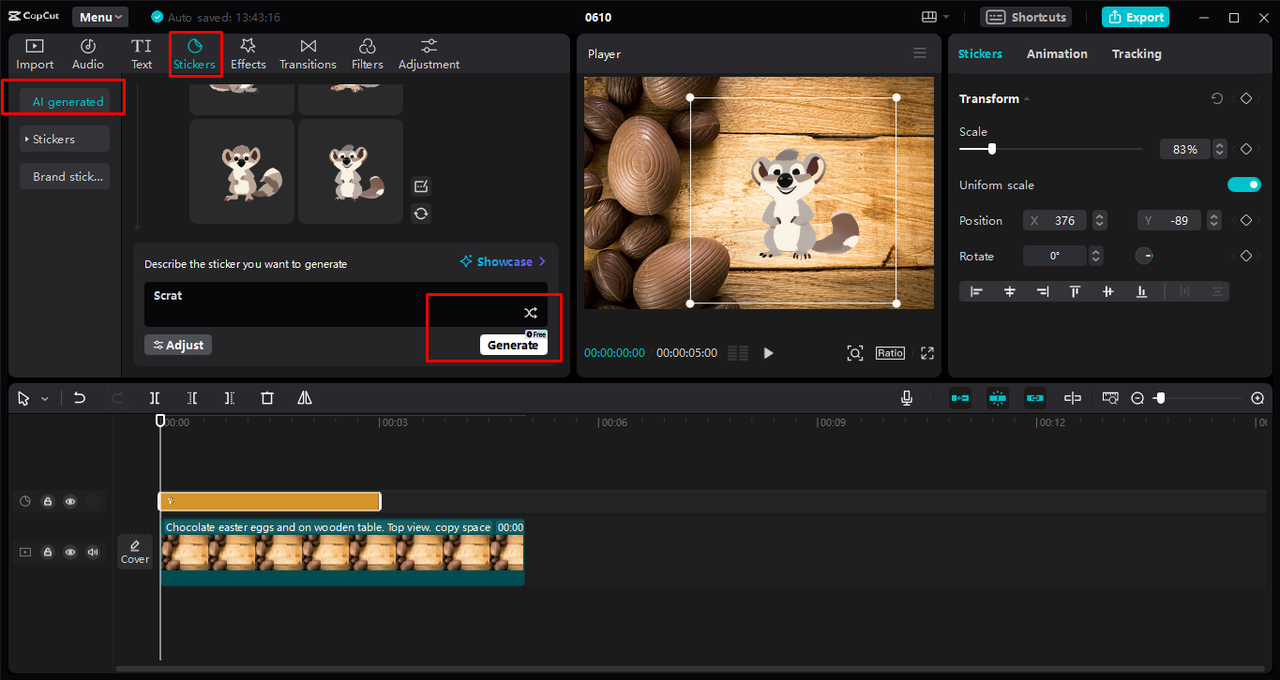Add keyframe for Transform

(1246, 99)
